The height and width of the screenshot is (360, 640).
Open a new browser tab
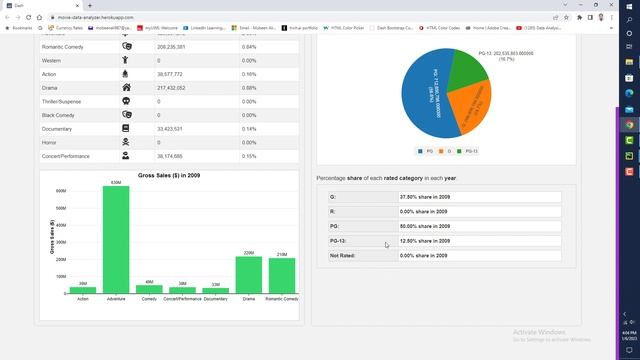click(x=90, y=6)
